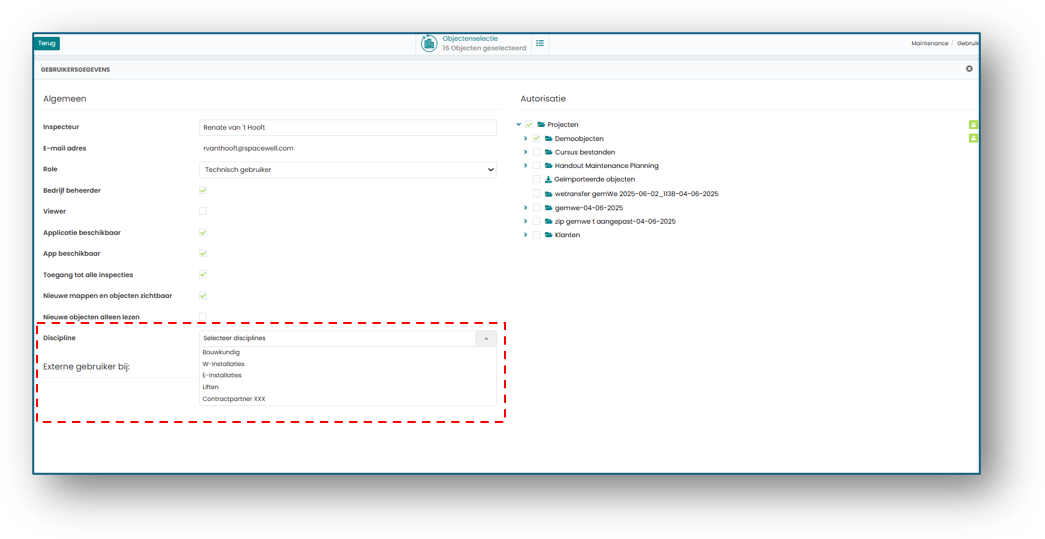Viewport: 1045px width, 539px height.
Task: Click the Demoobjecten folder icon
Action: click(548, 139)
